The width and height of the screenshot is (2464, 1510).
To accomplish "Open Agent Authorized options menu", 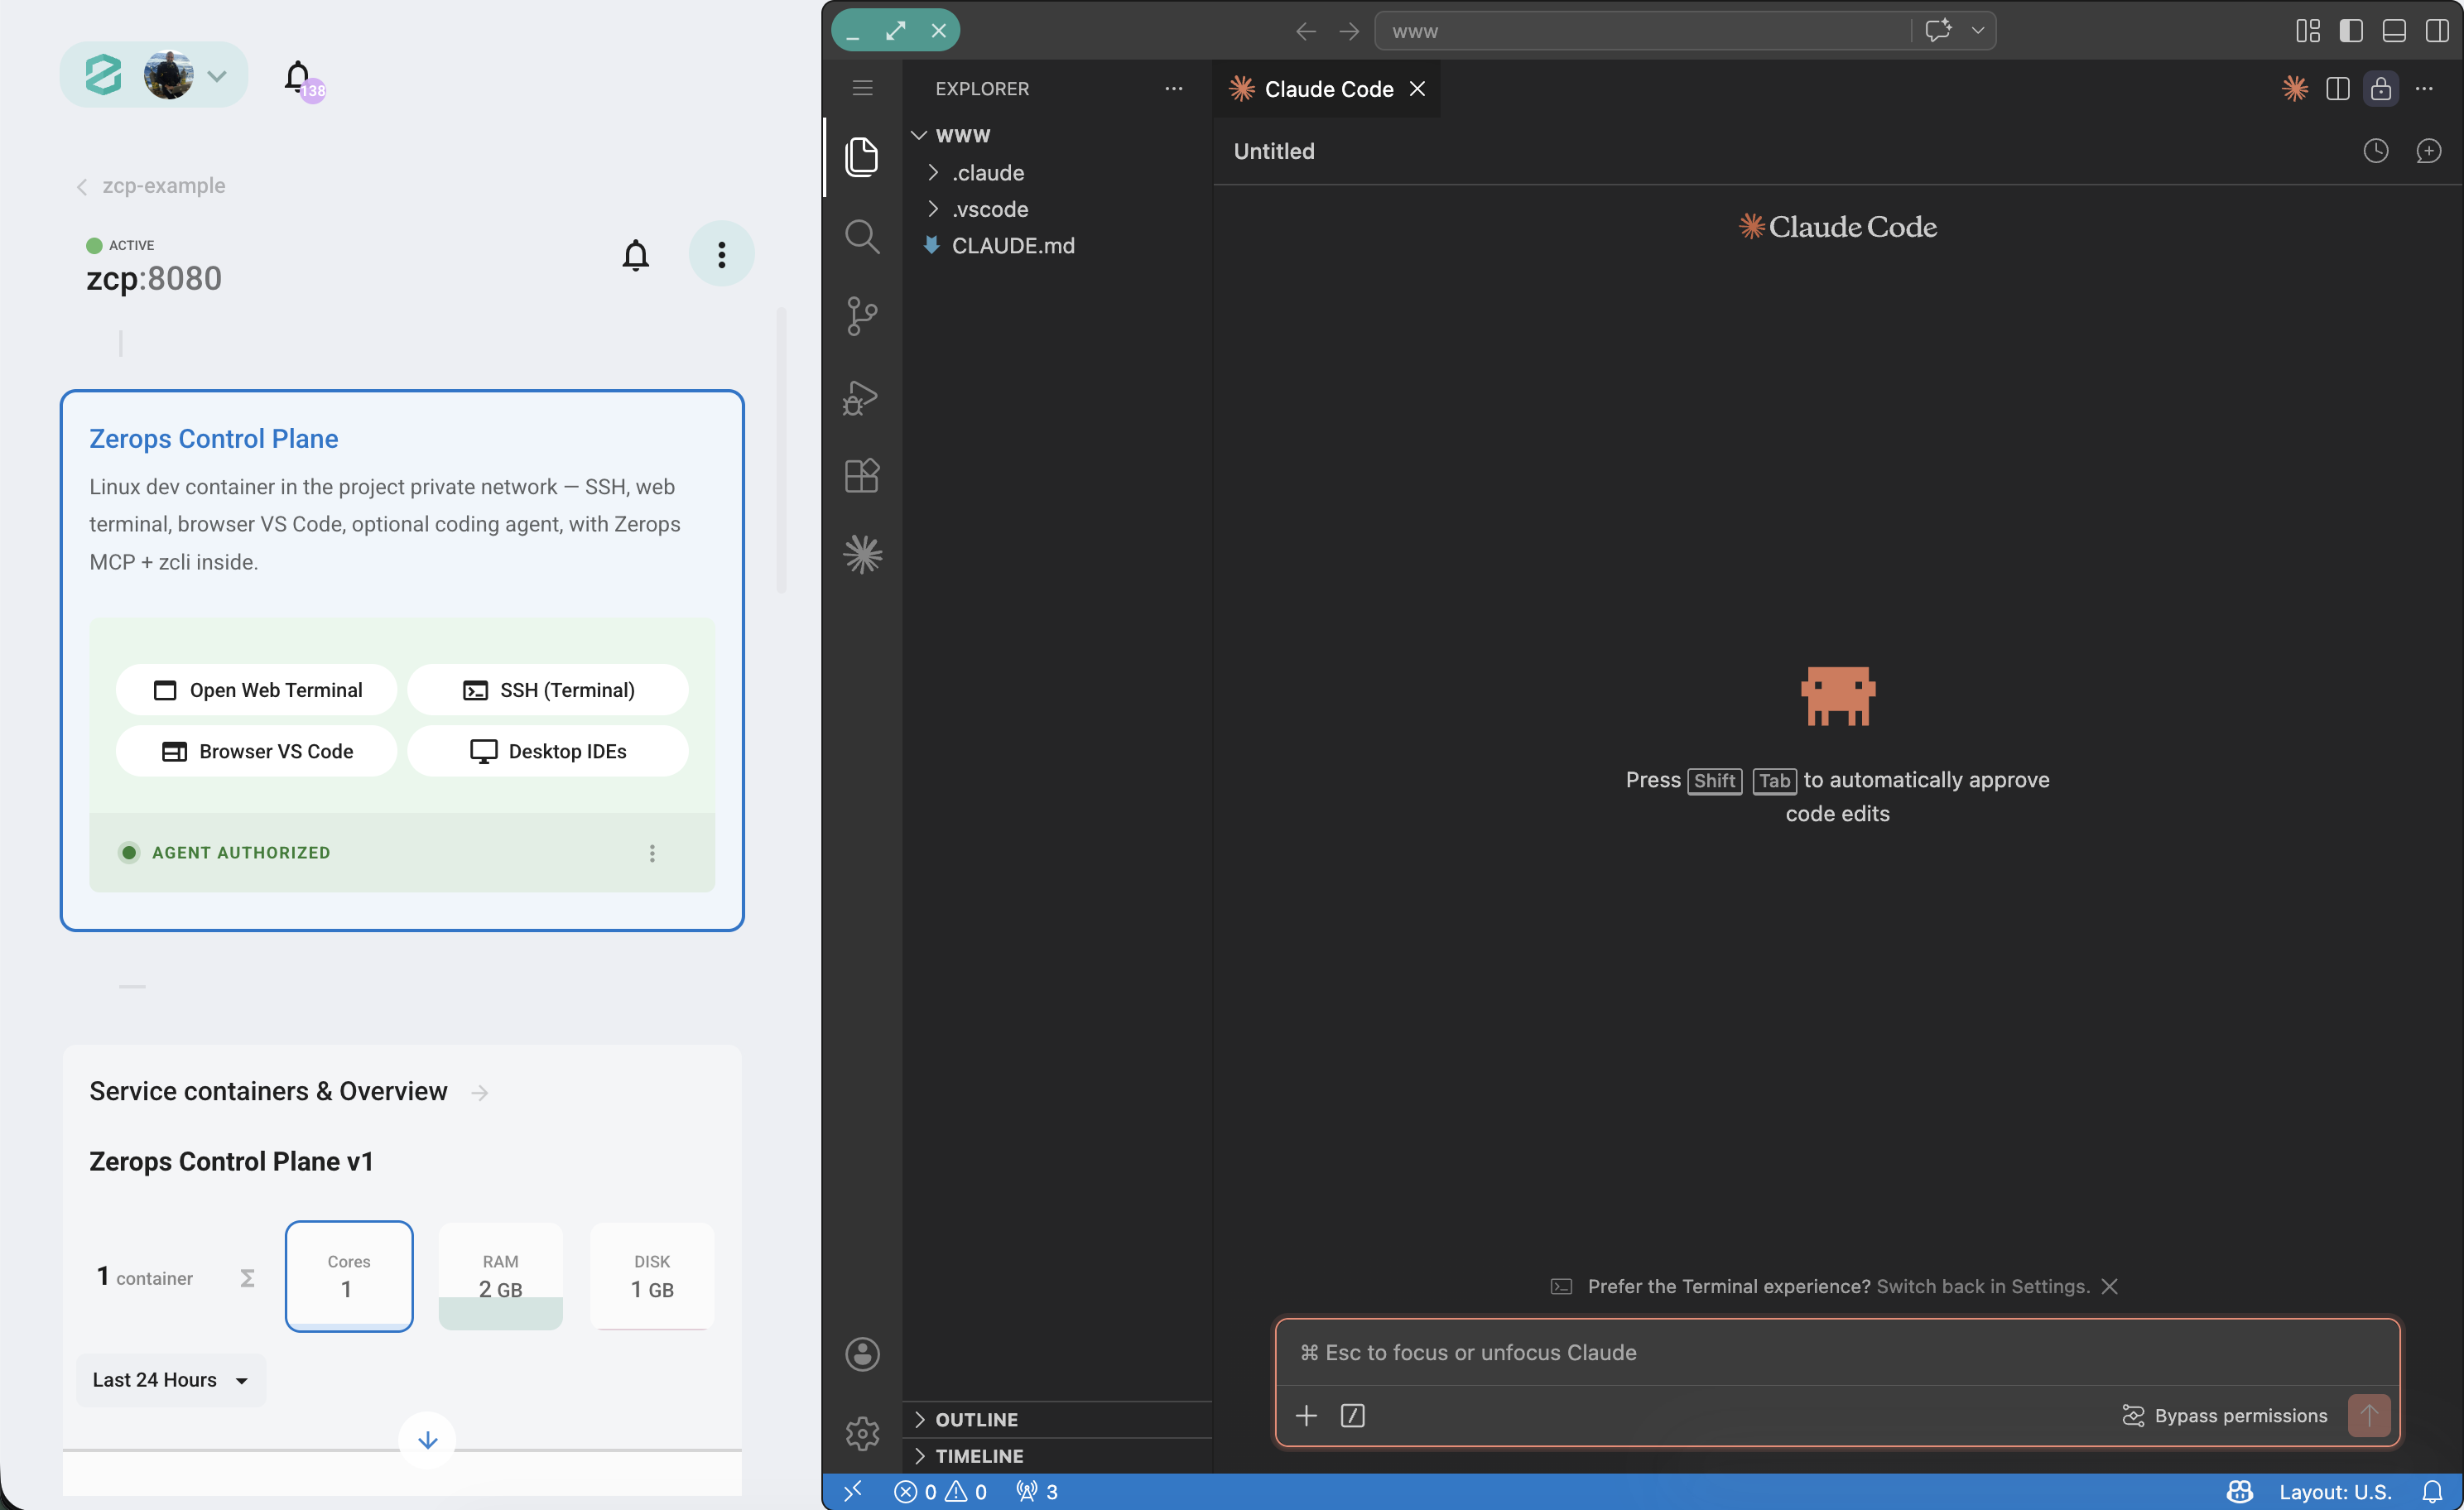I will (652, 853).
